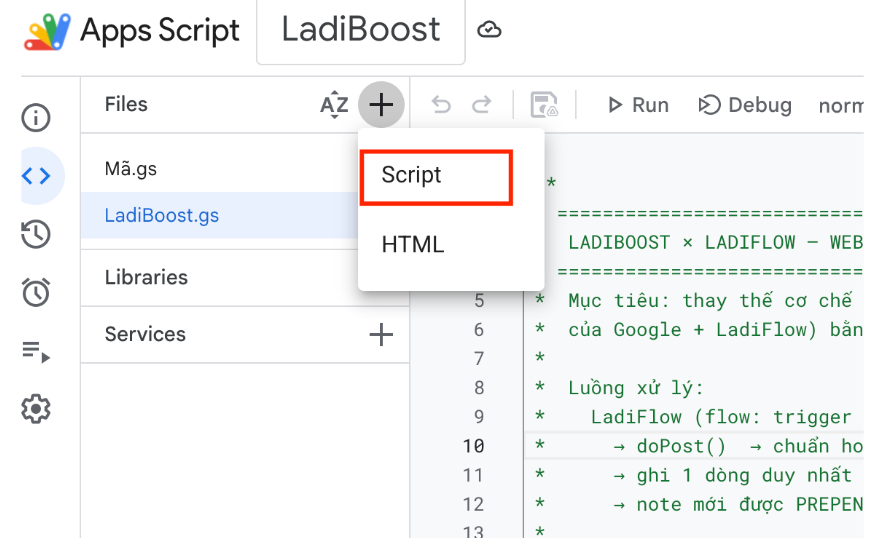This screenshot has width=874, height=545.
Task: Click the Services section label
Action: click(x=145, y=334)
